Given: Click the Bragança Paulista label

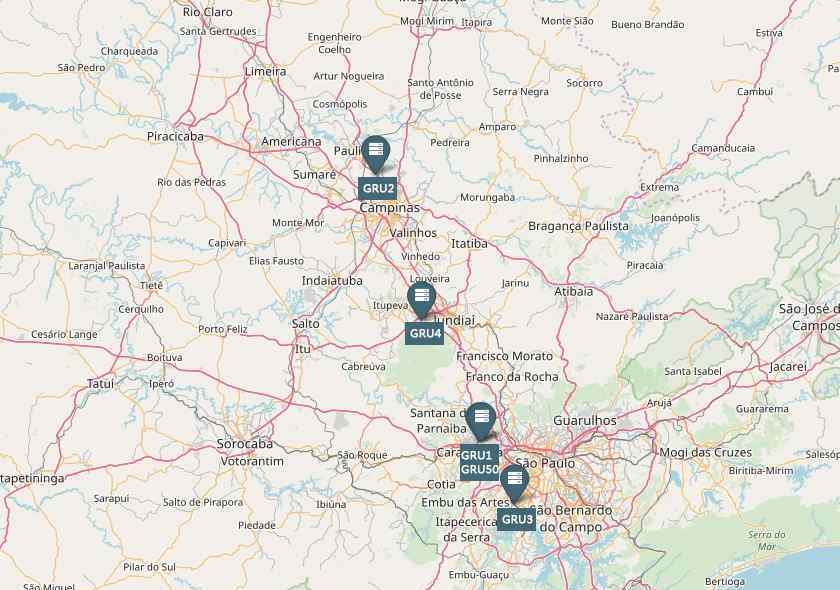Looking at the screenshot, I should [x=578, y=226].
